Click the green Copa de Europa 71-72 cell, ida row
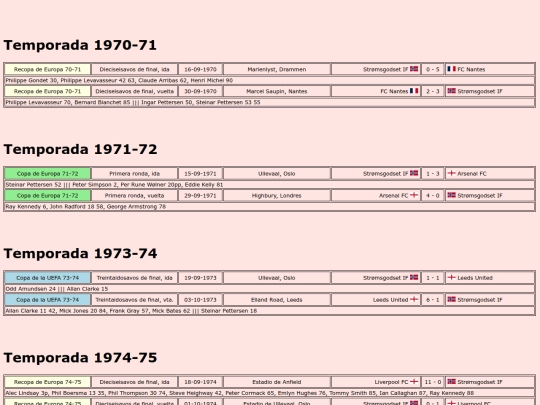Viewport: 540px width, 405px height. click(48, 174)
